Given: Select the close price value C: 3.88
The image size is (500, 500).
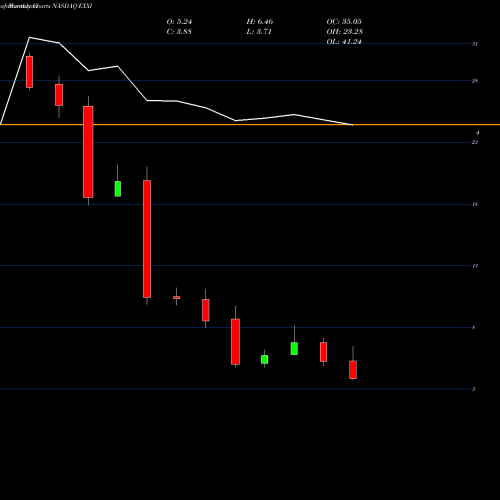Looking at the screenshot, I should point(179,32).
